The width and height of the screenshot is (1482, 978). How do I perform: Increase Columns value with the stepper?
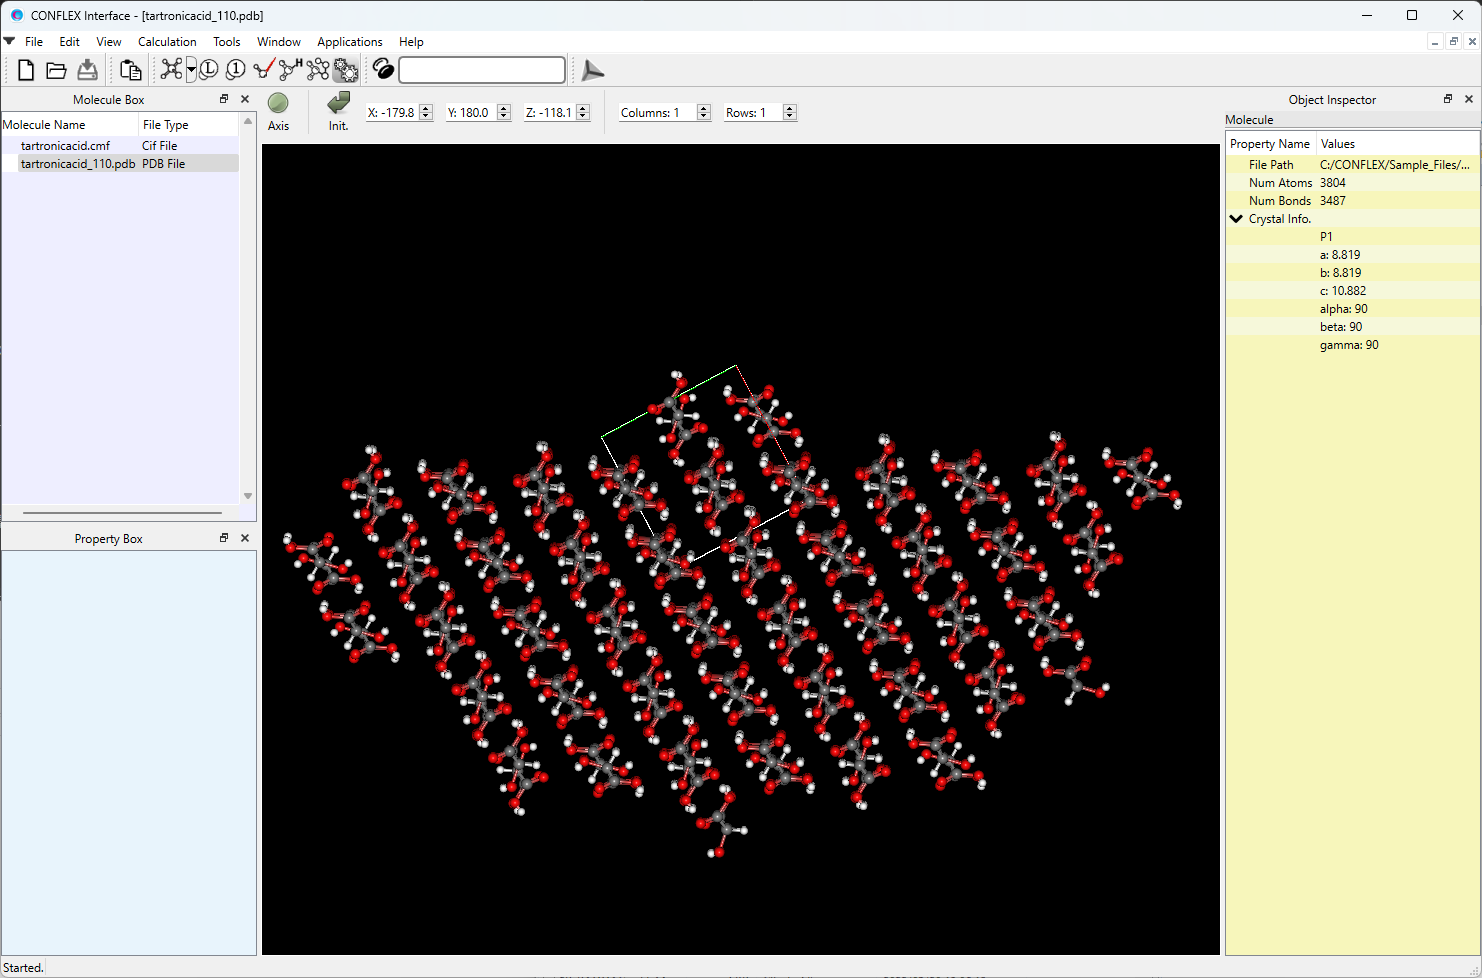(704, 107)
